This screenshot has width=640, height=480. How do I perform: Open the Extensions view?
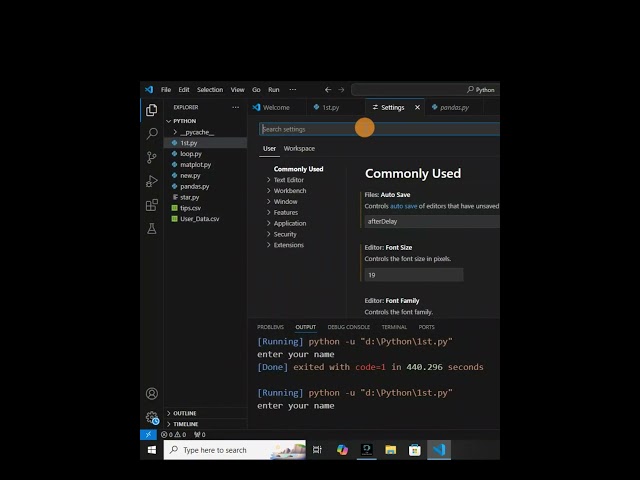pyautogui.click(x=151, y=205)
